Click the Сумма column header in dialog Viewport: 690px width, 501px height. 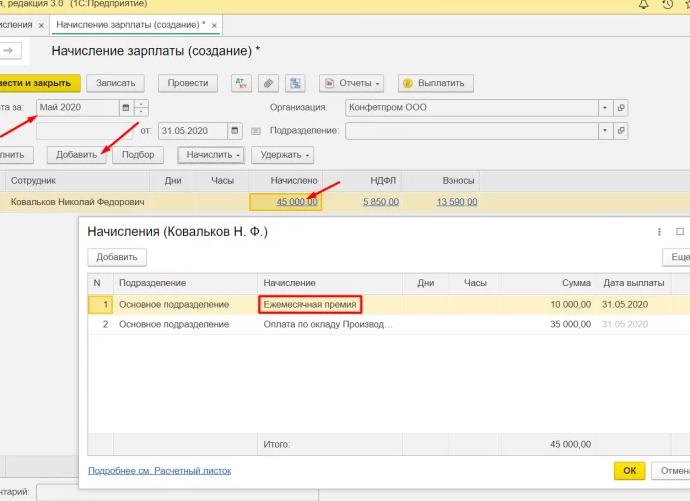point(576,283)
